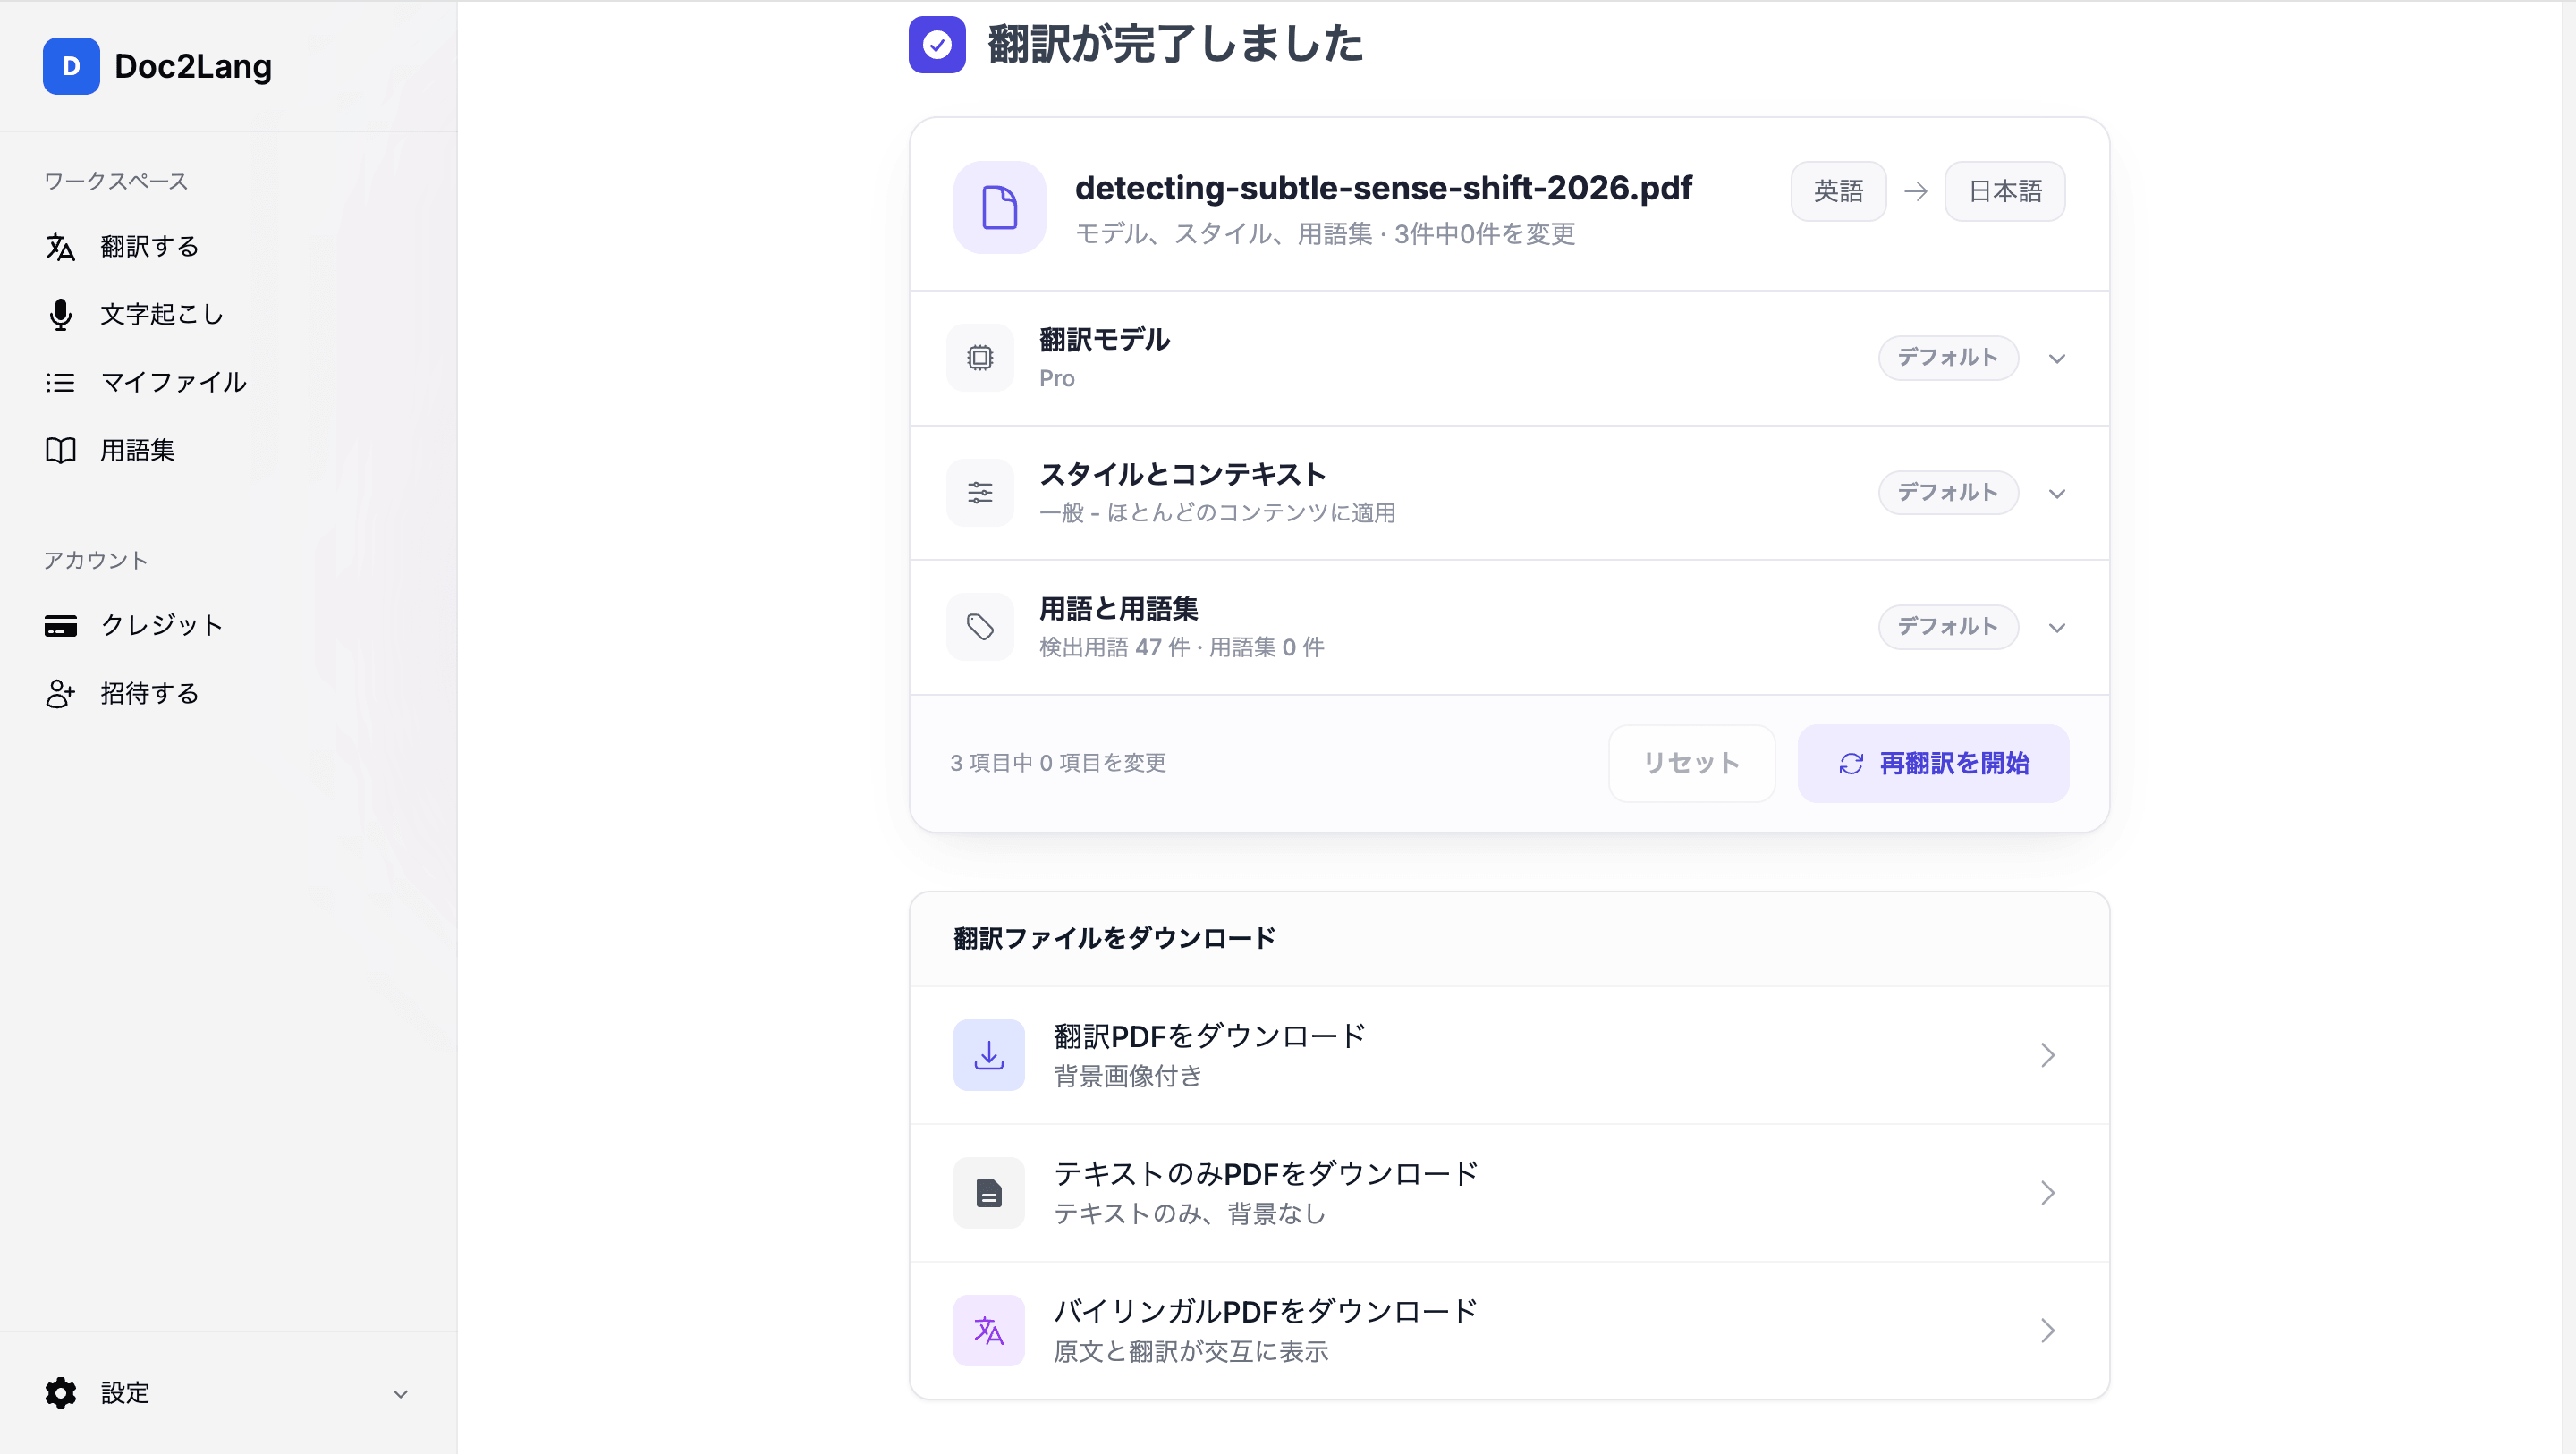Click the sliders icon beside スタイルとコンテキスト

coord(980,493)
